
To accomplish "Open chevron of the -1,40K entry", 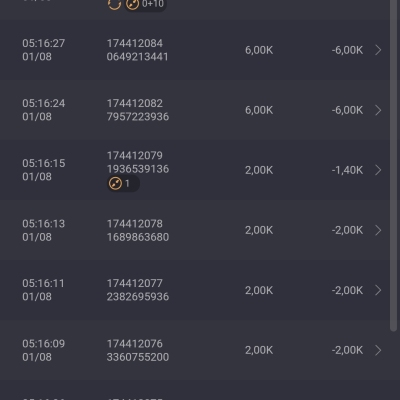I will [378, 170].
